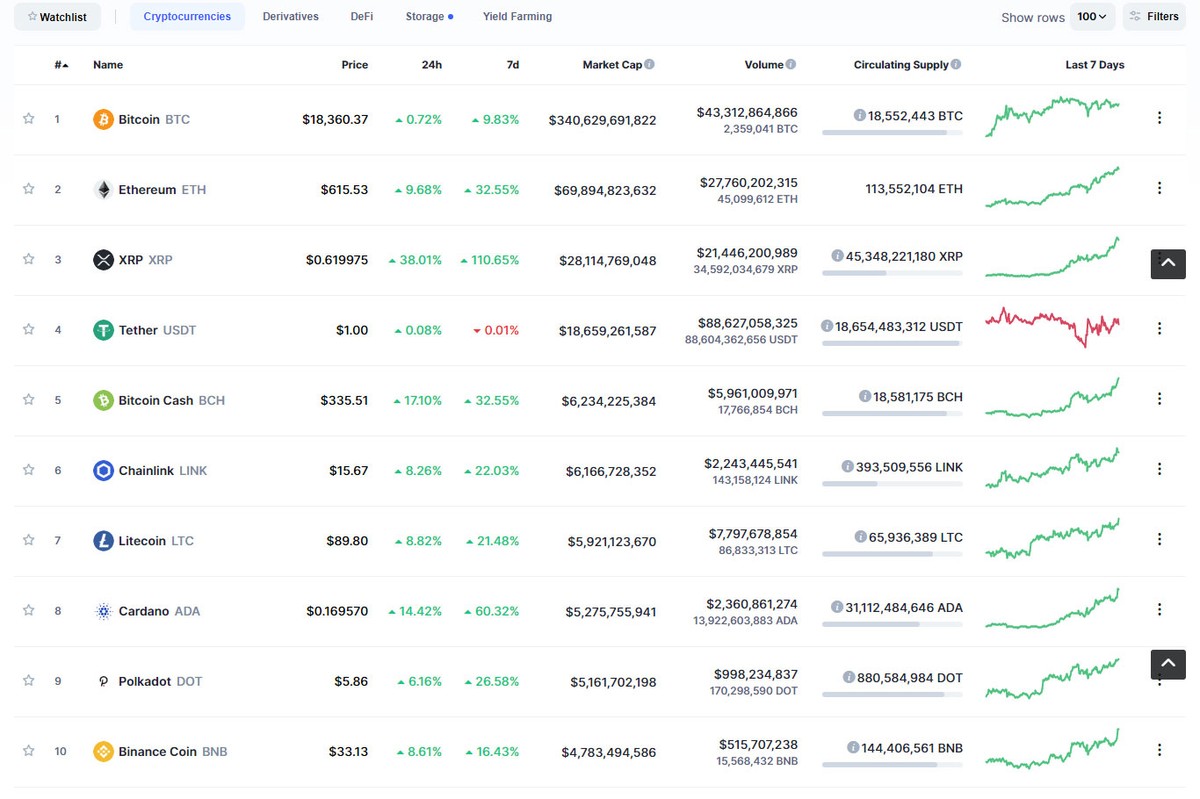Viewport: 1200px width, 799px height.
Task: Sort the table by the 7d column
Action: (x=512, y=64)
